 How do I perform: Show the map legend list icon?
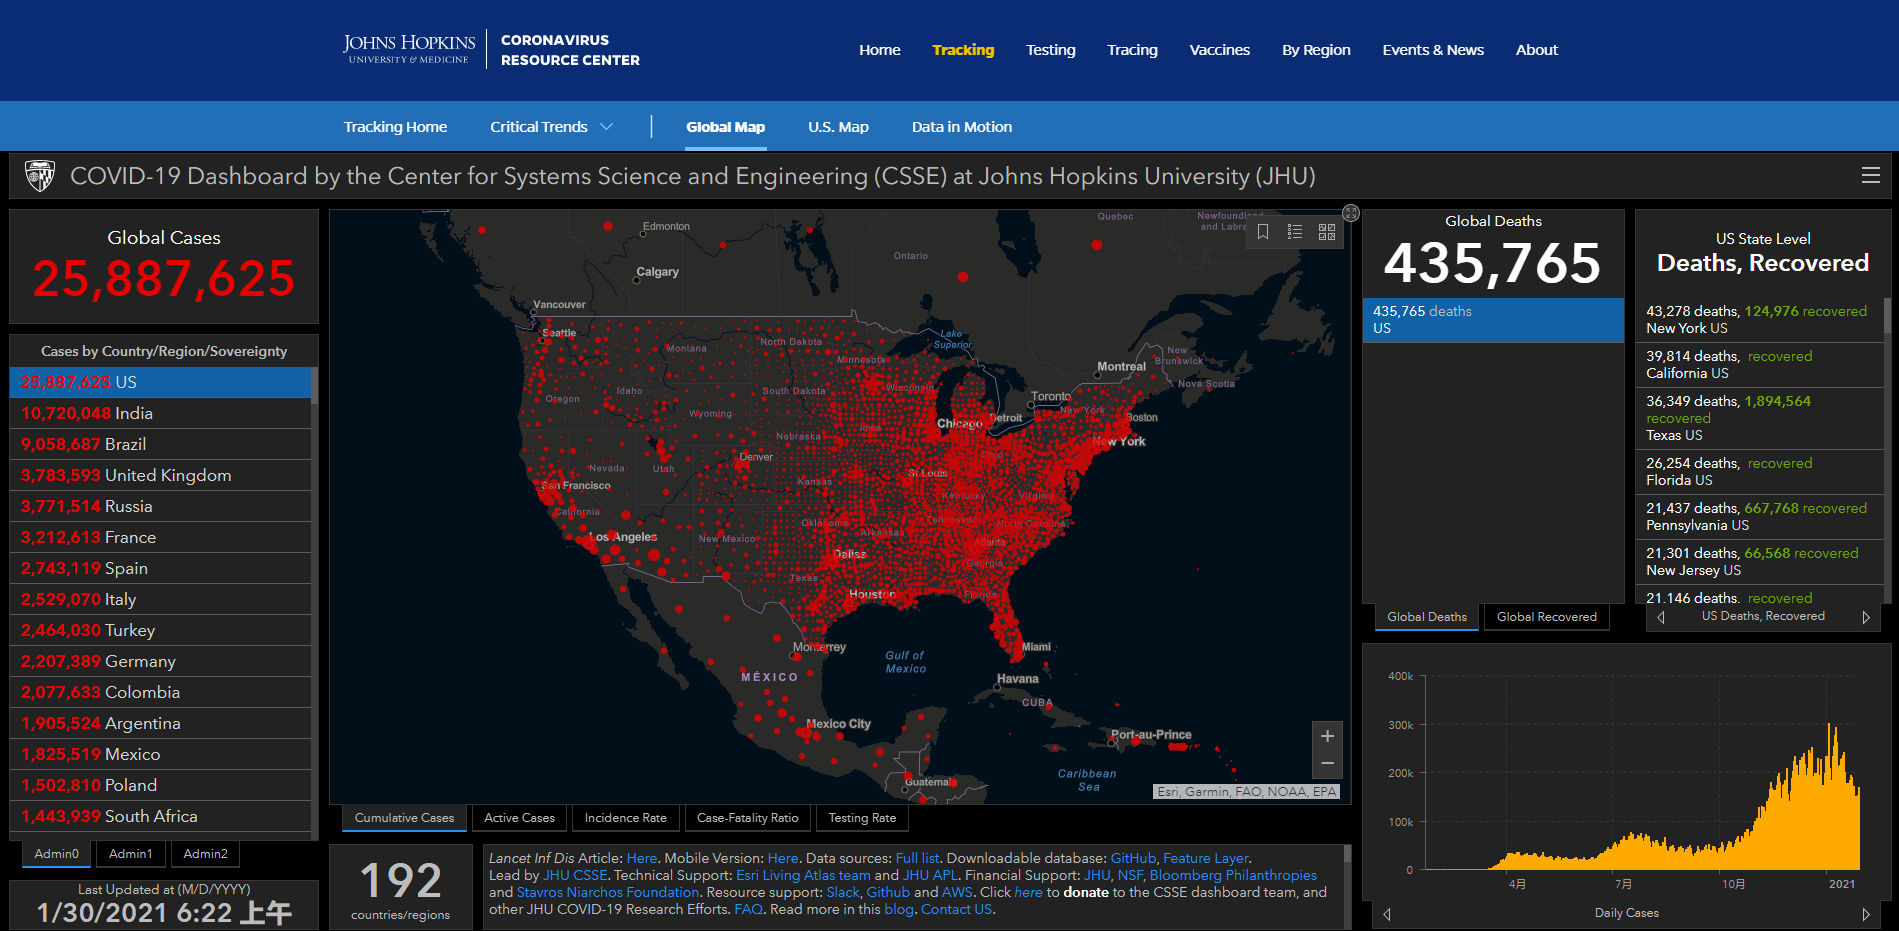[1295, 232]
